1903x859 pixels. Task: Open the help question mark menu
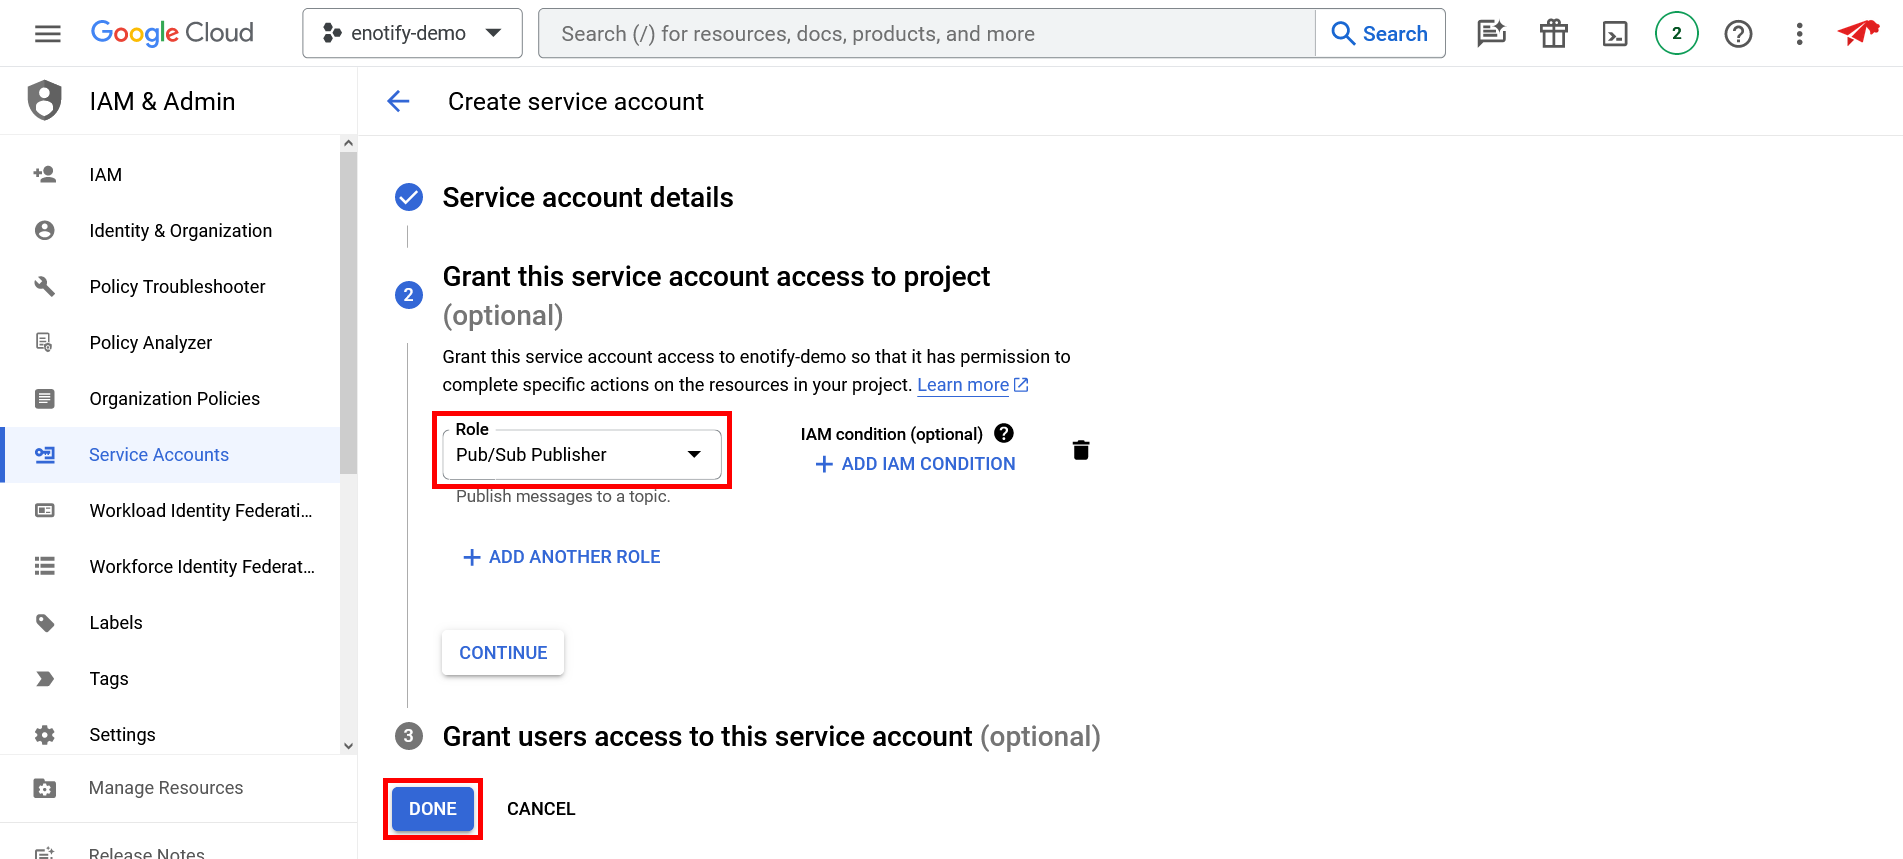point(1738,34)
